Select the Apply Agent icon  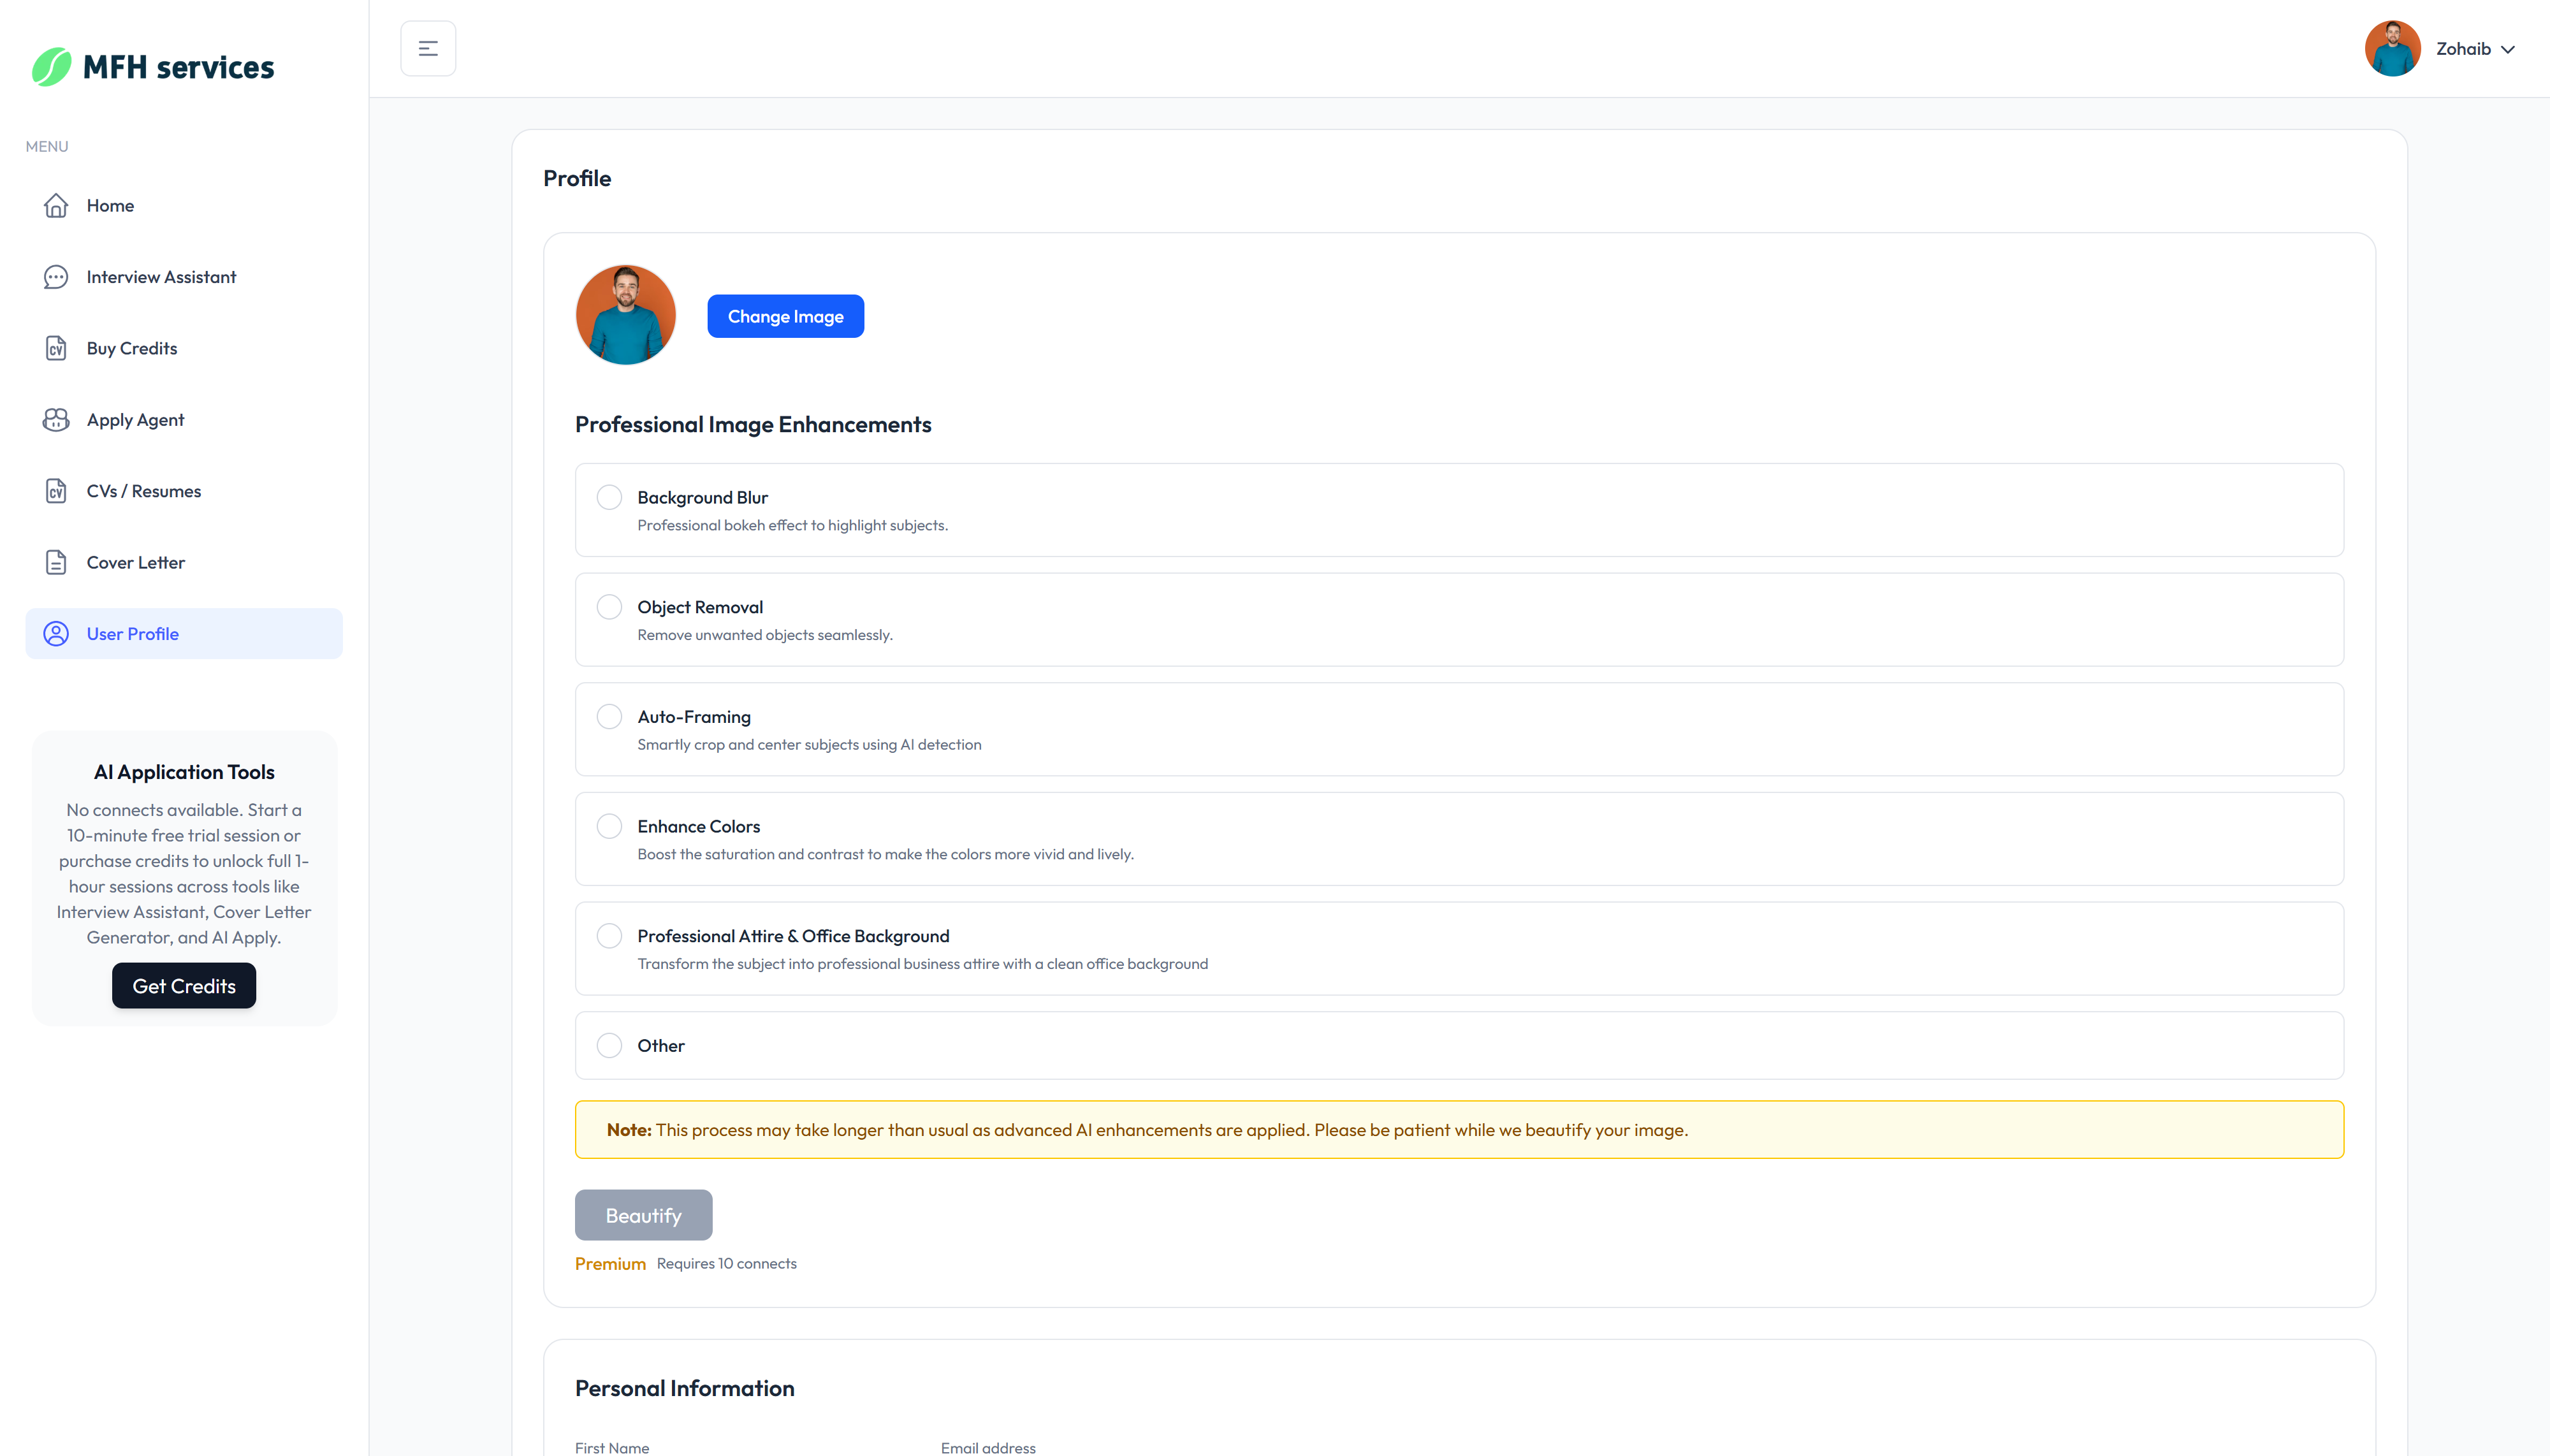pyautogui.click(x=56, y=420)
